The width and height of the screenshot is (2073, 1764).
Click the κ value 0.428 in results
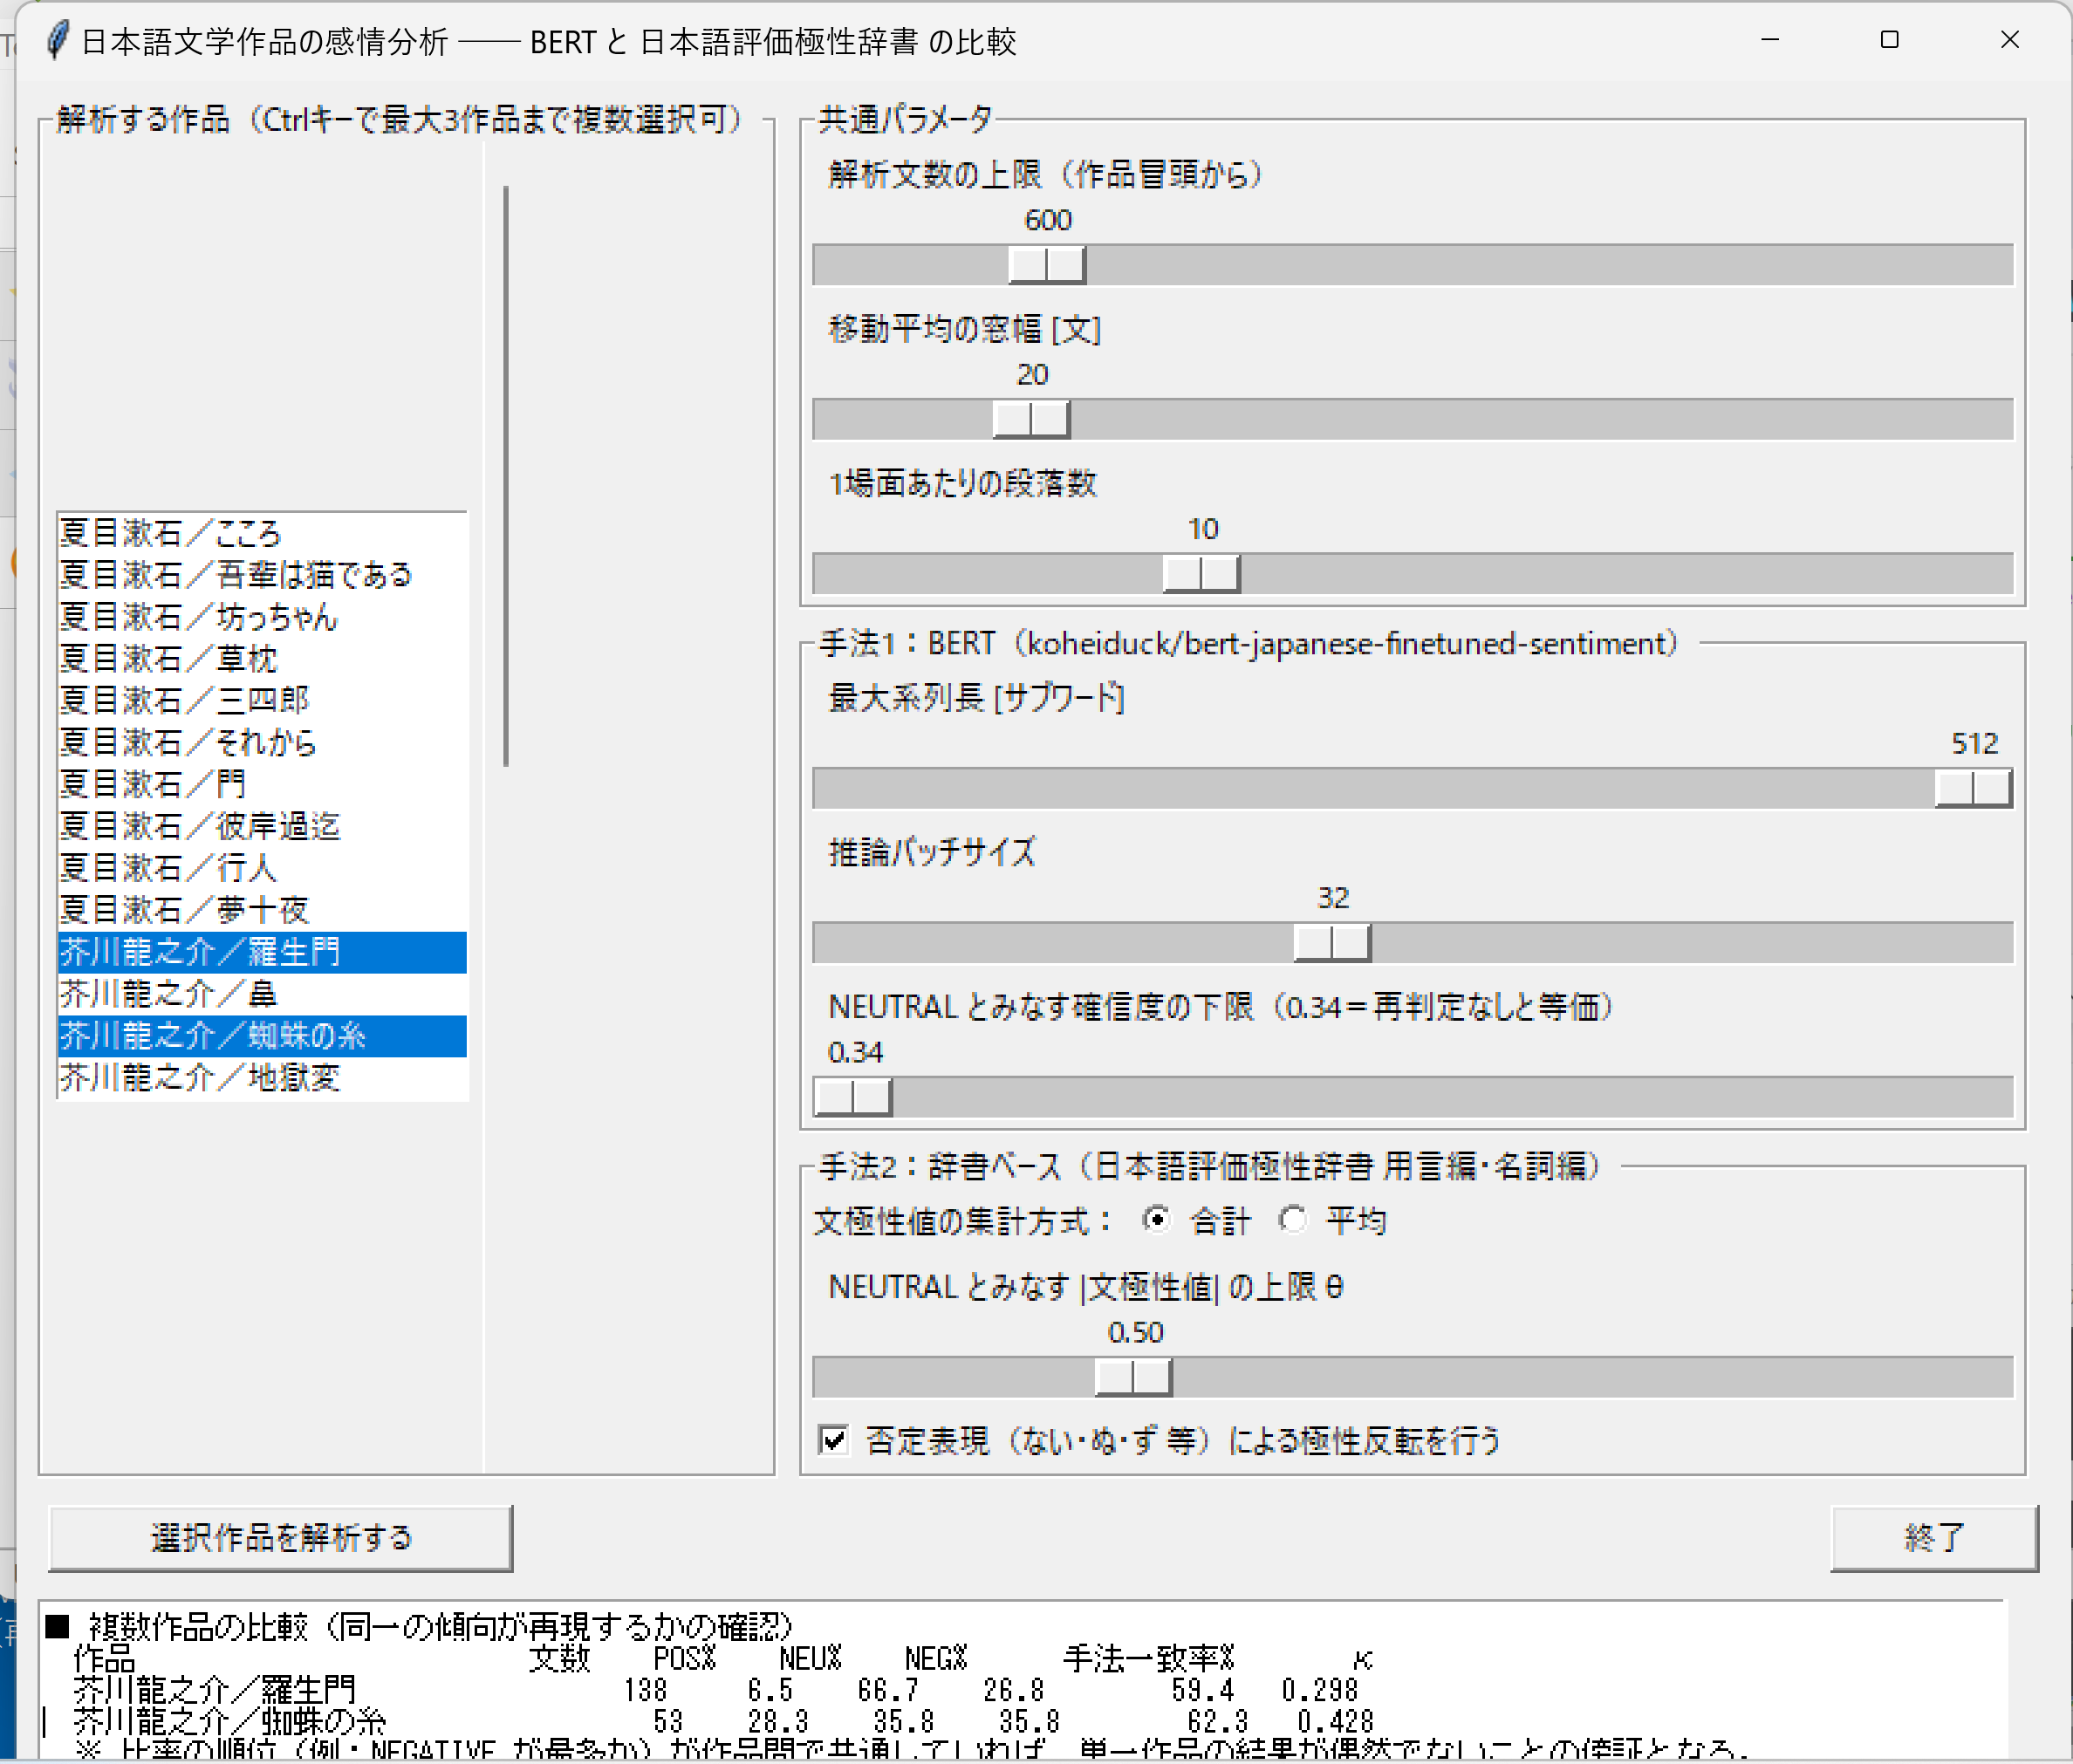1336,1721
